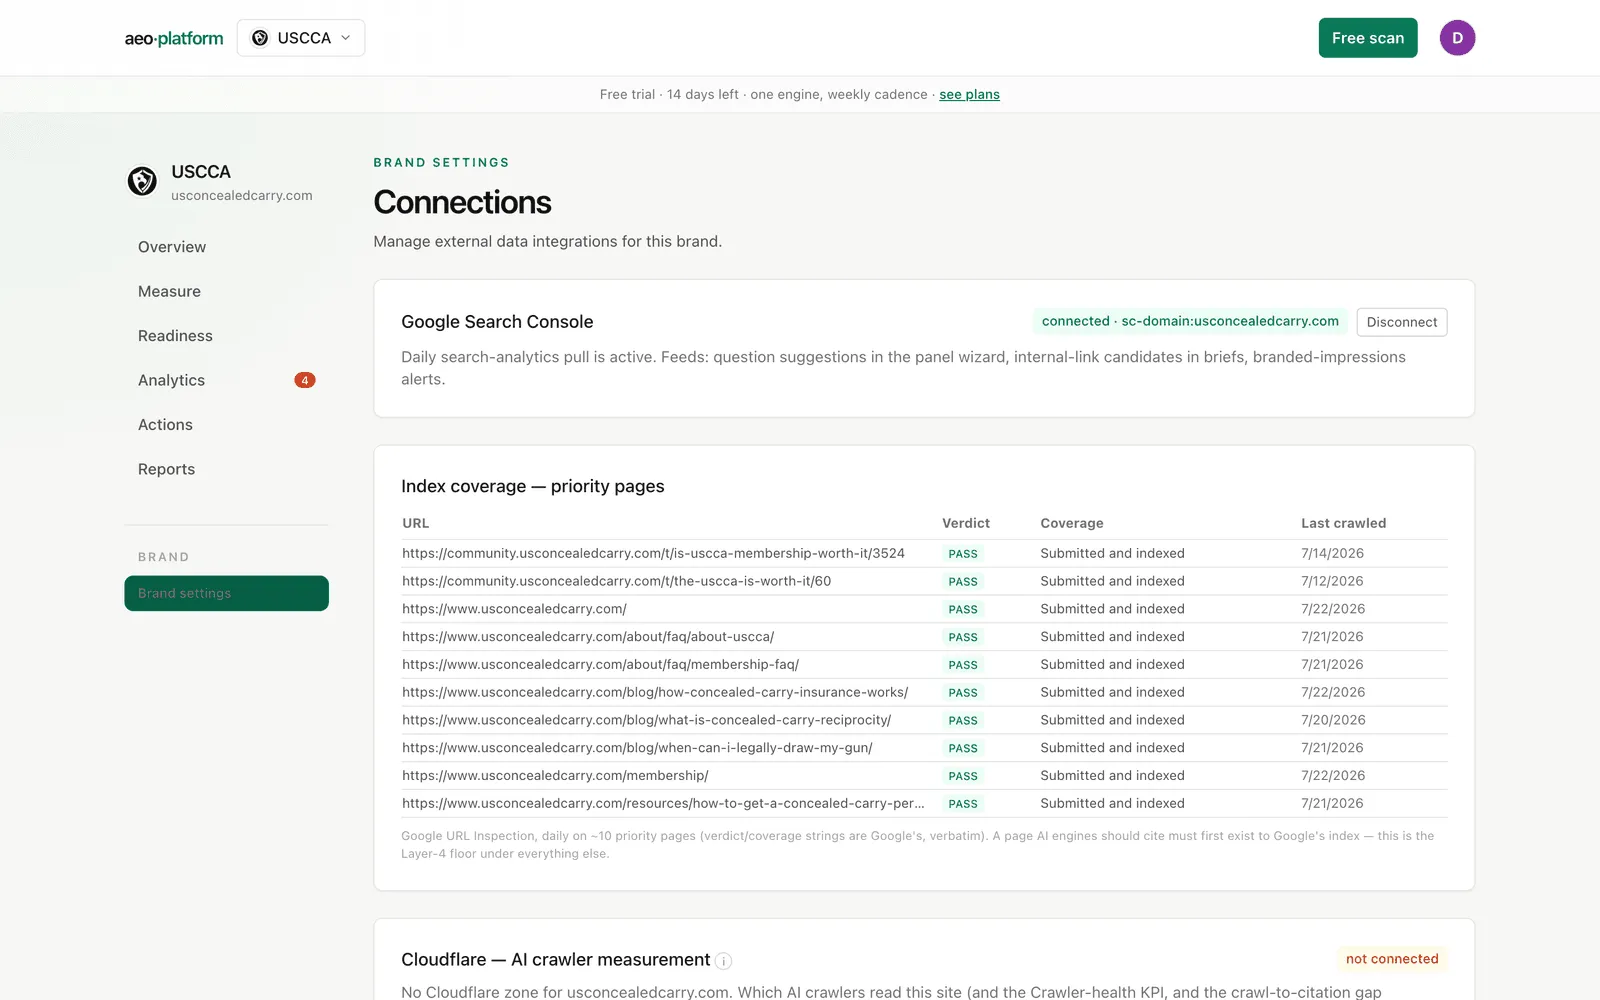The height and width of the screenshot is (1000, 1600).
Task: Click the URL column header
Action: tap(415, 523)
